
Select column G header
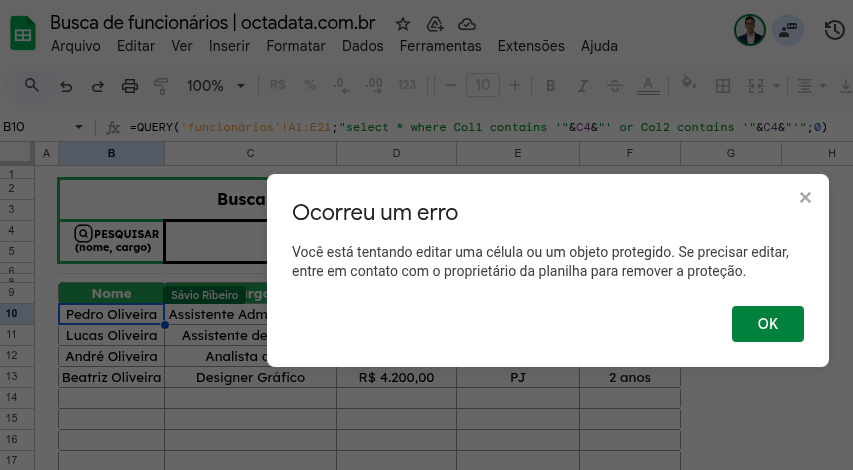click(731, 153)
